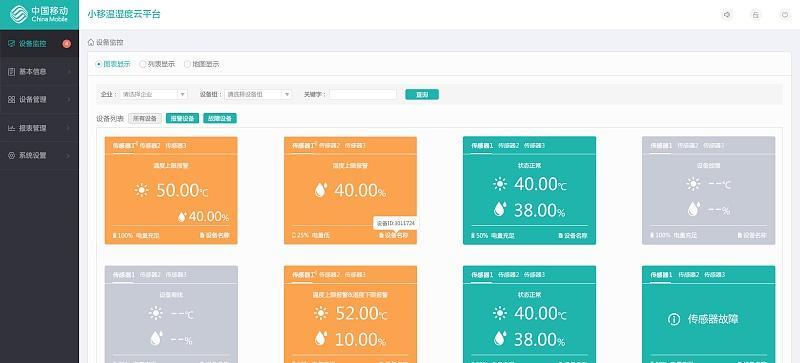Click the 设备名称 icon on the 50.00℃ card
Image resolution: width=800 pixels, height=363 pixels.
point(202,236)
